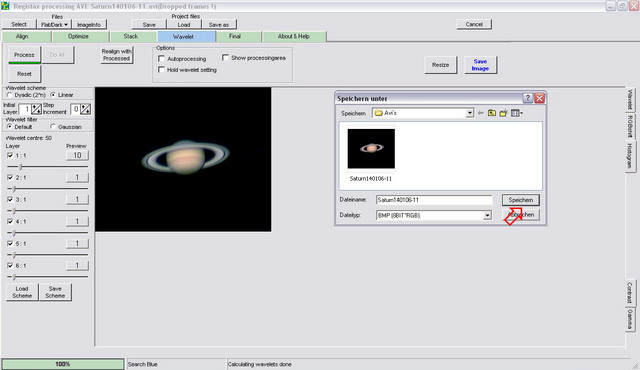
Task: Adjust the Initial Layer stepper icon
Action: [36, 109]
